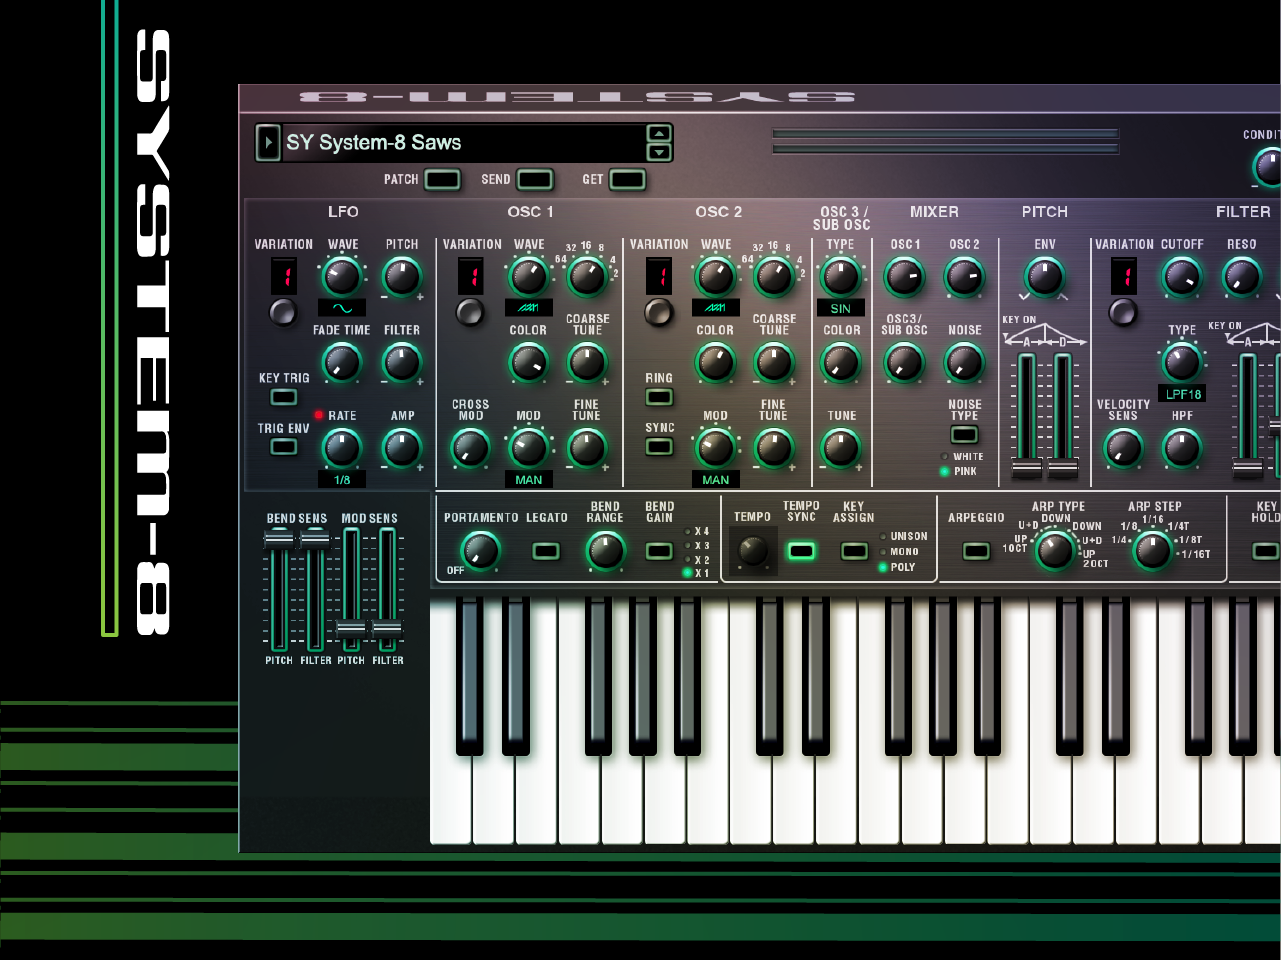Click the patch down arrow
Screen dimensions: 1281x960
(659, 152)
